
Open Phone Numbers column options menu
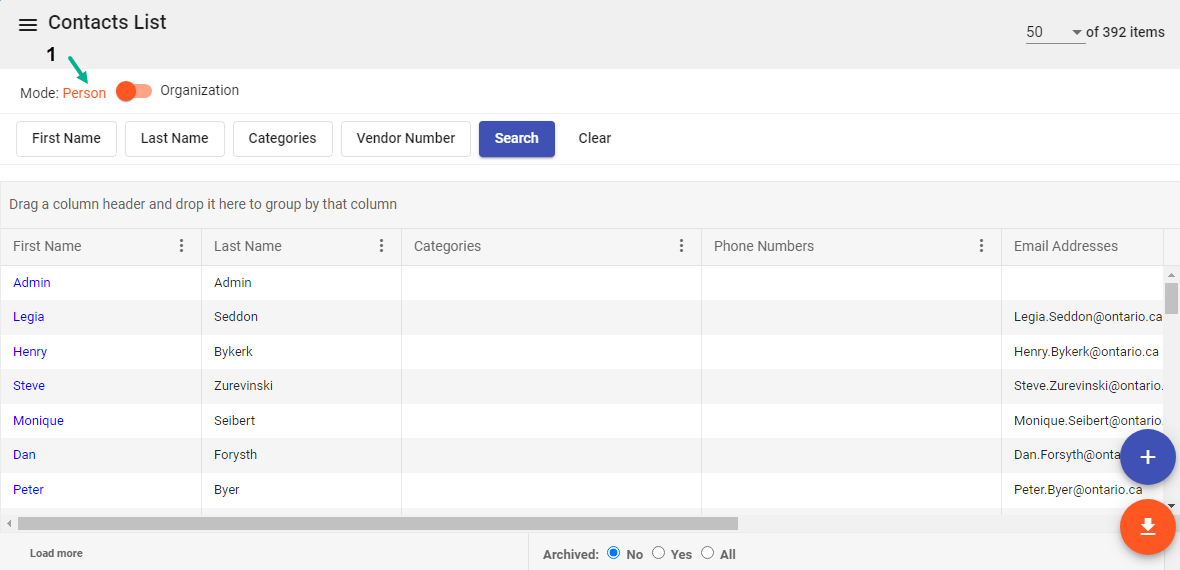coord(981,246)
